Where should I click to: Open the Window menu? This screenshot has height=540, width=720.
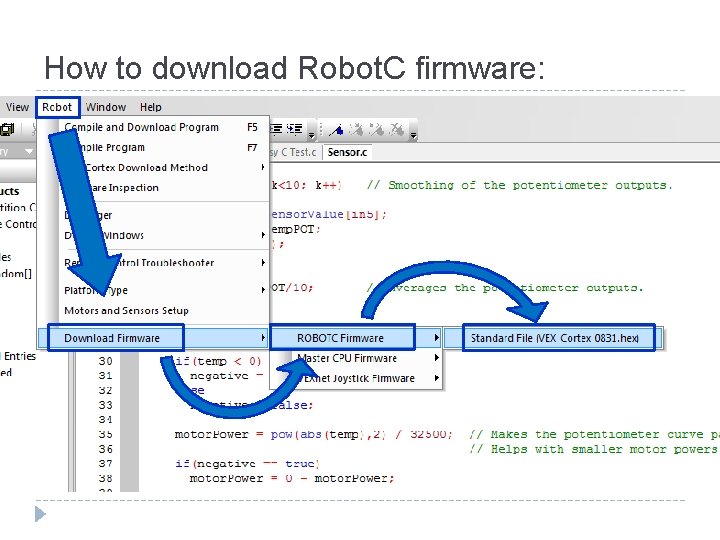(106, 107)
